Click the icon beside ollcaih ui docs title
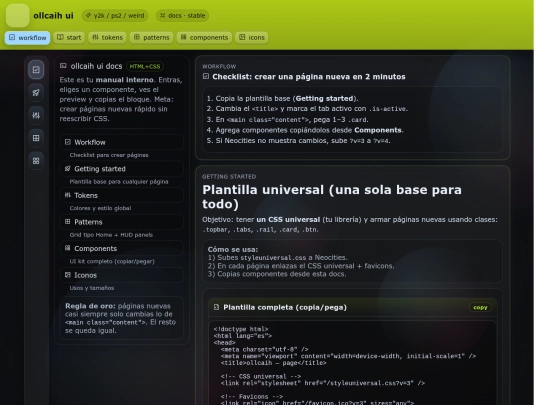Viewport: 540px width, 405px height. 63,65
